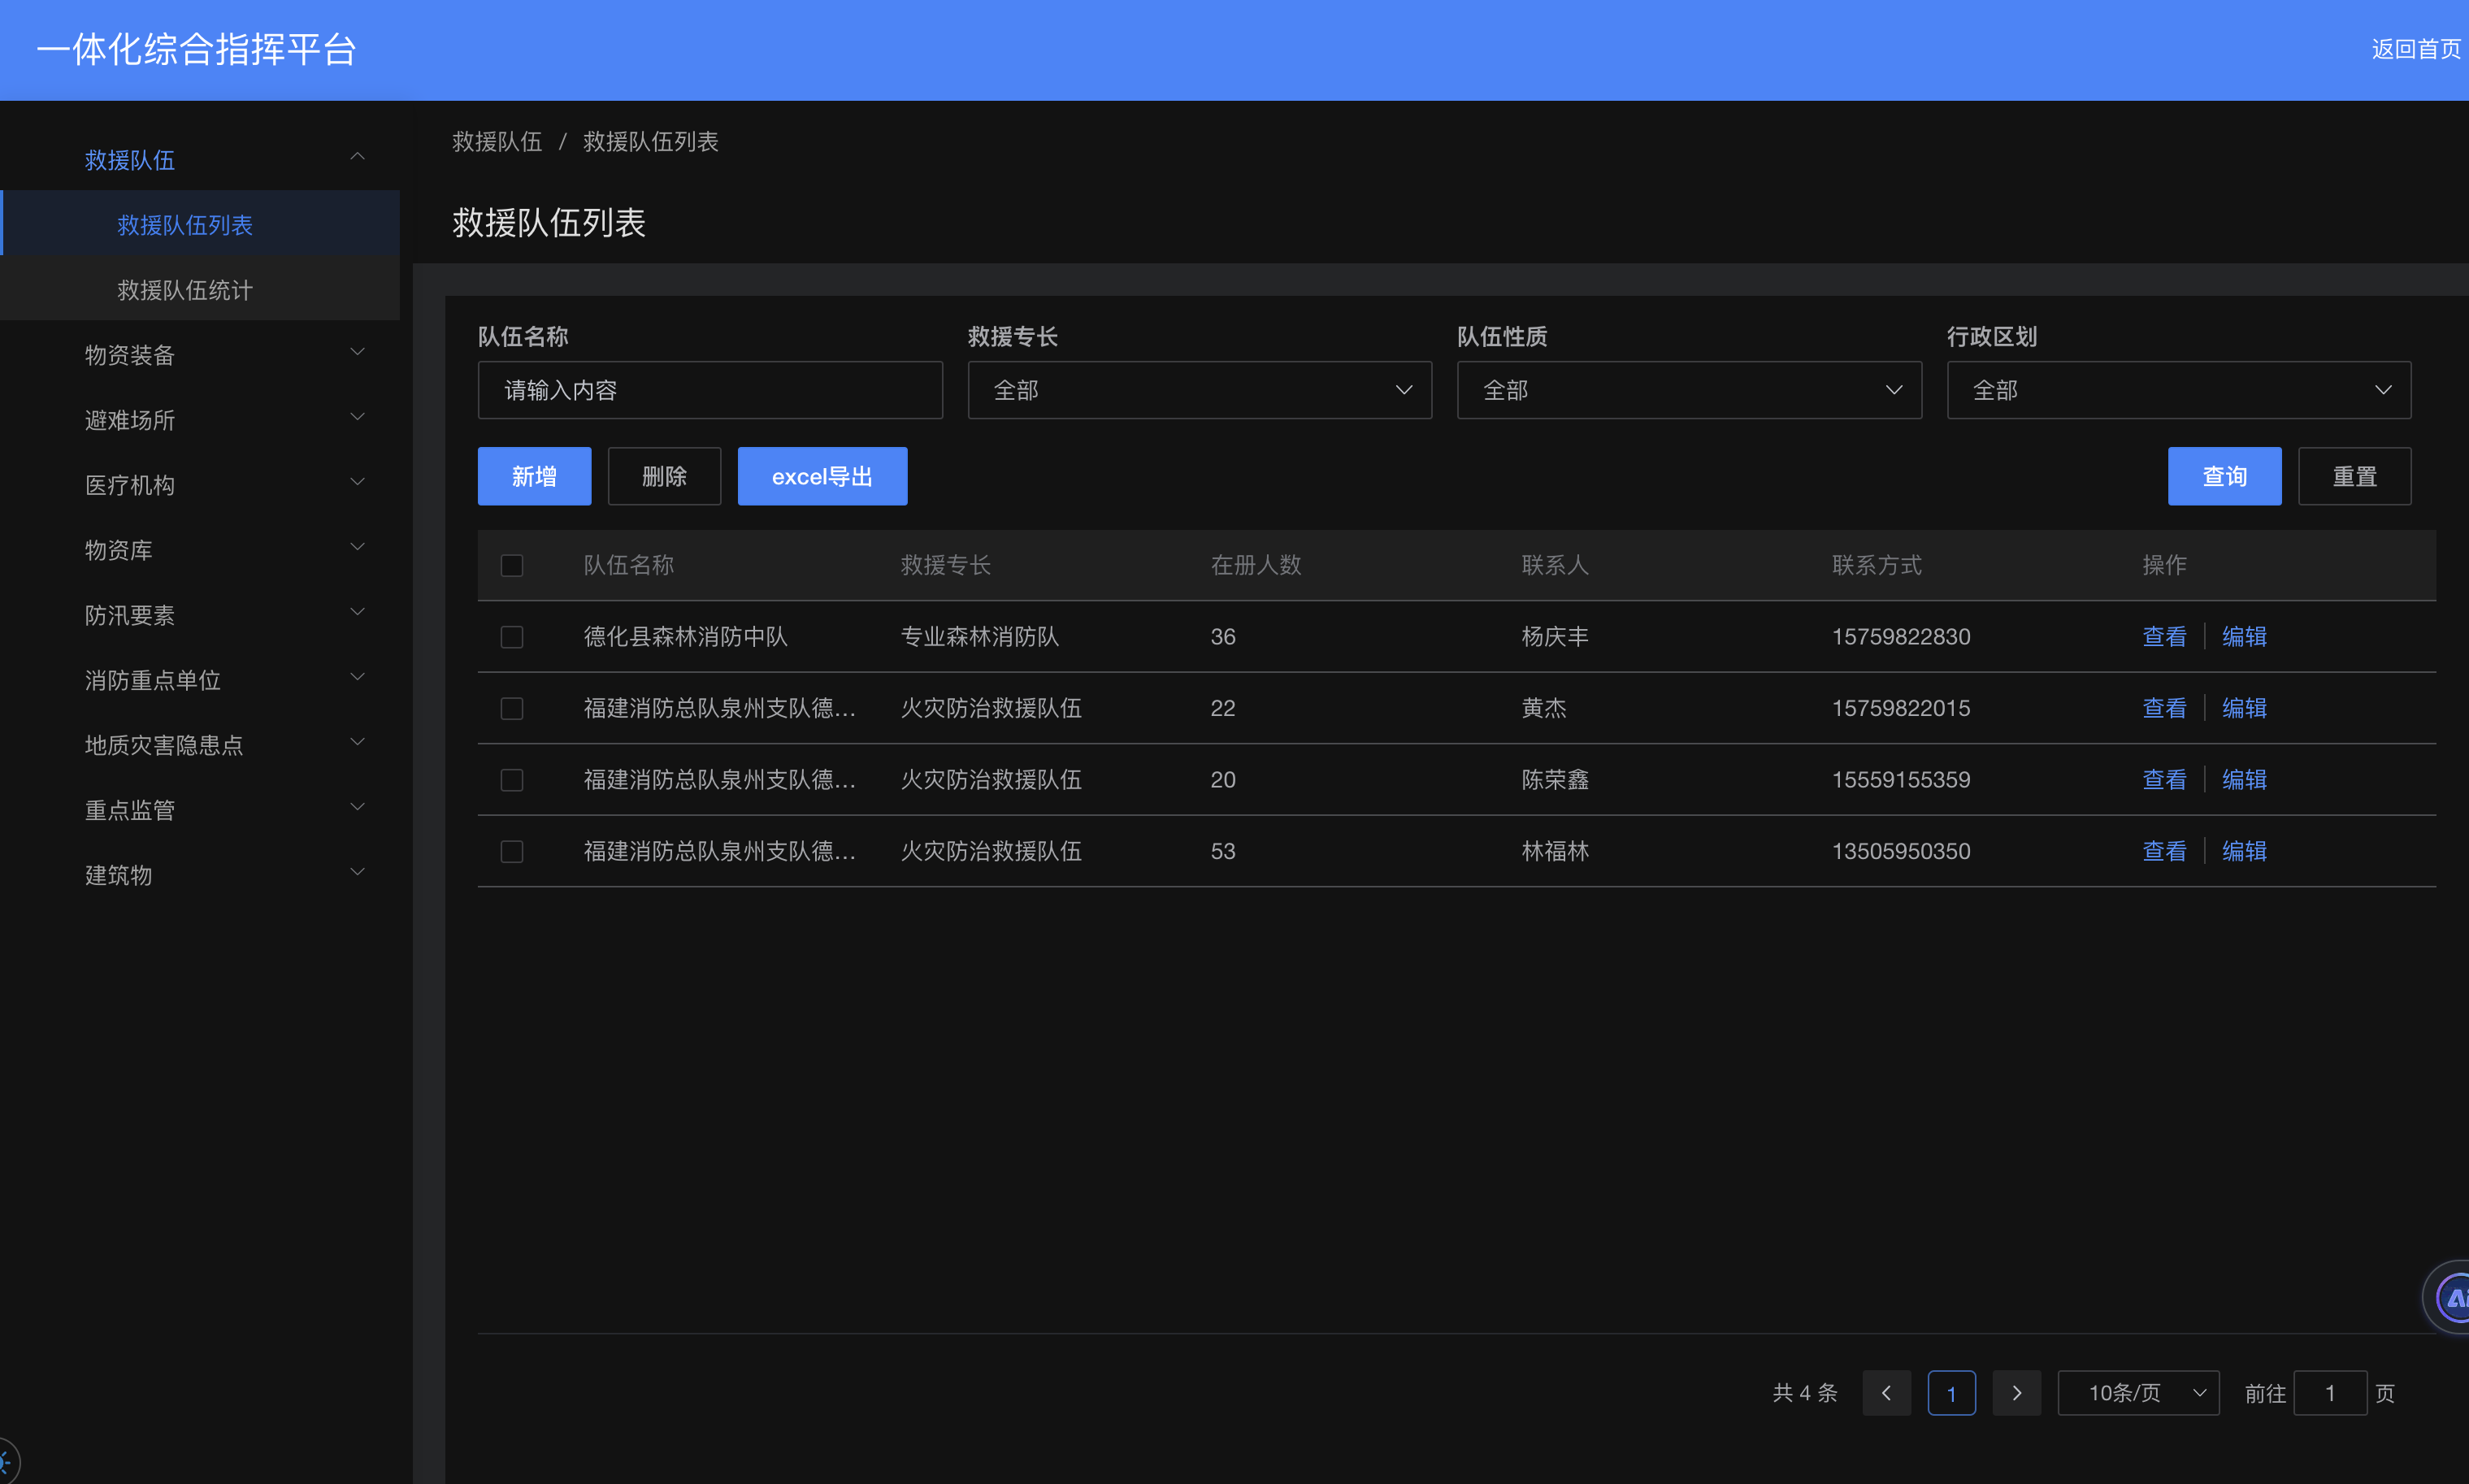
Task: Select 救援队伍列表 in the sidebar
Action: click(200, 224)
